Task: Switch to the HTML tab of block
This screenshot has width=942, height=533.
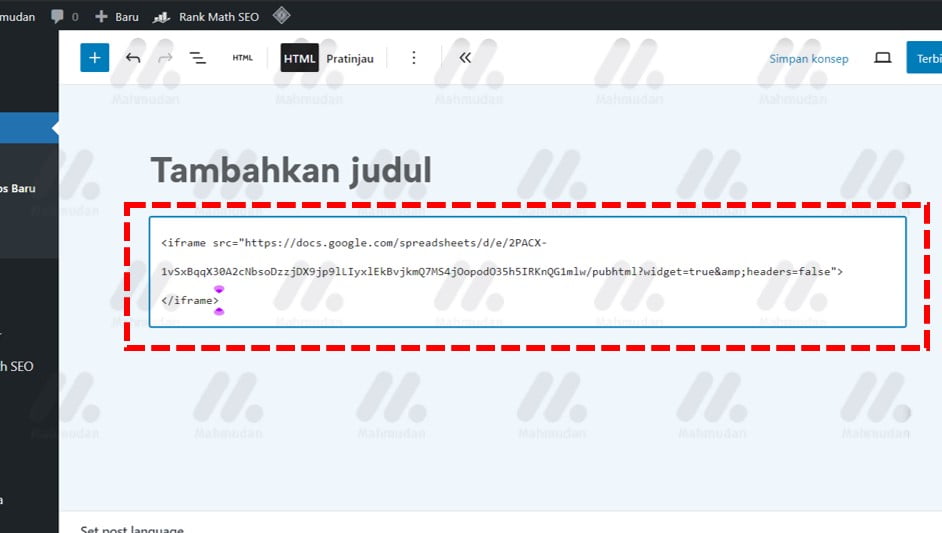Action: (x=299, y=59)
